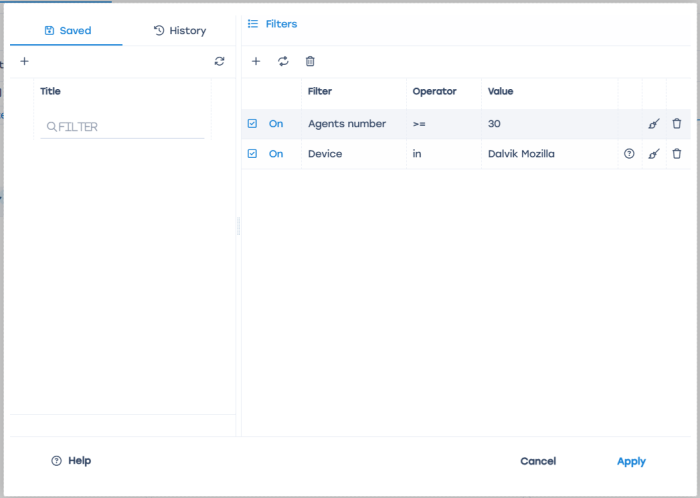The image size is (700, 498).
Task: Open the 'in' operator for Device
Action: 417,154
